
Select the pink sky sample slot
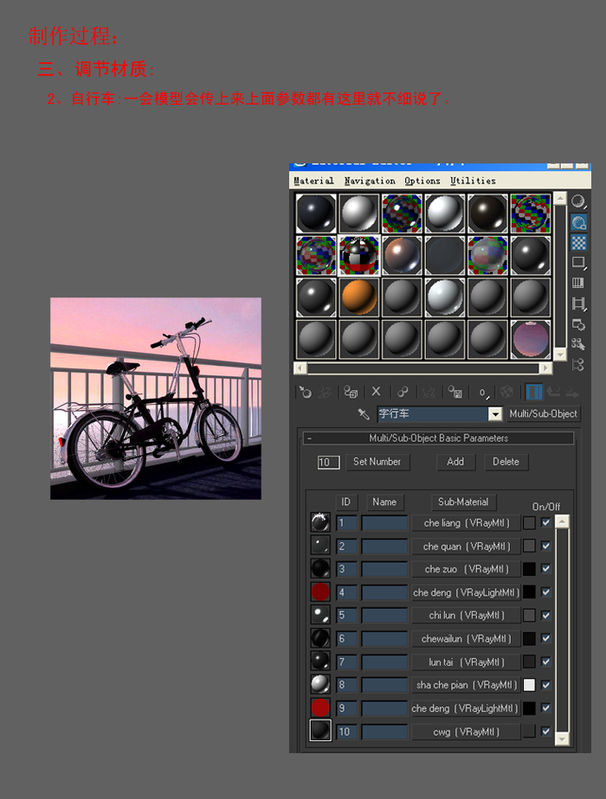(x=531, y=340)
